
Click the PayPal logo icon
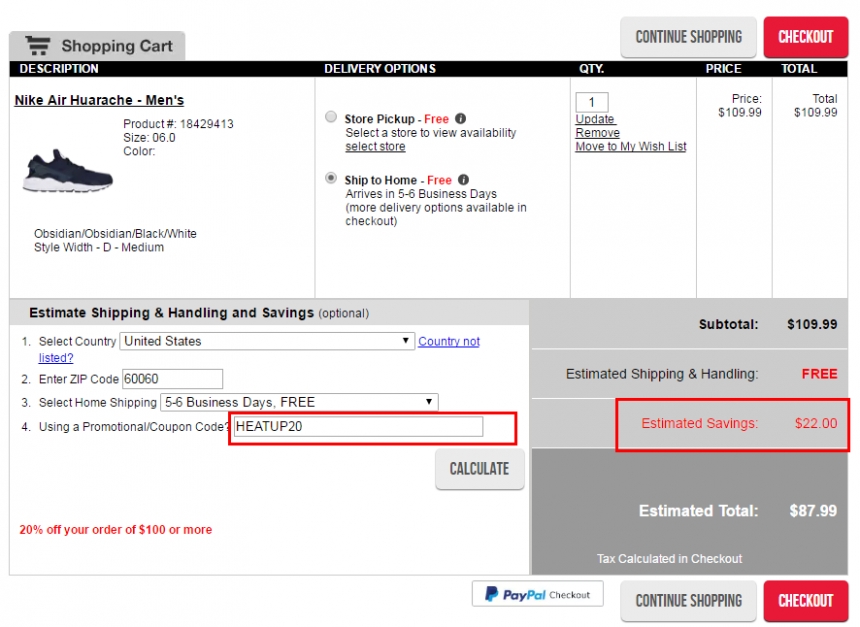(491, 594)
